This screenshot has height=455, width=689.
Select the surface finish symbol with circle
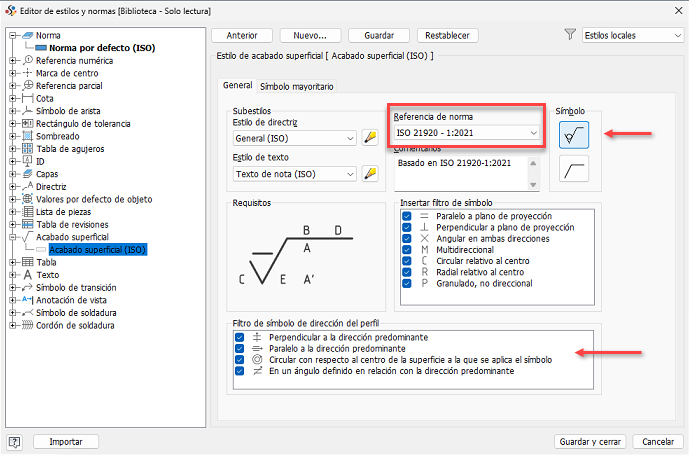[574, 135]
